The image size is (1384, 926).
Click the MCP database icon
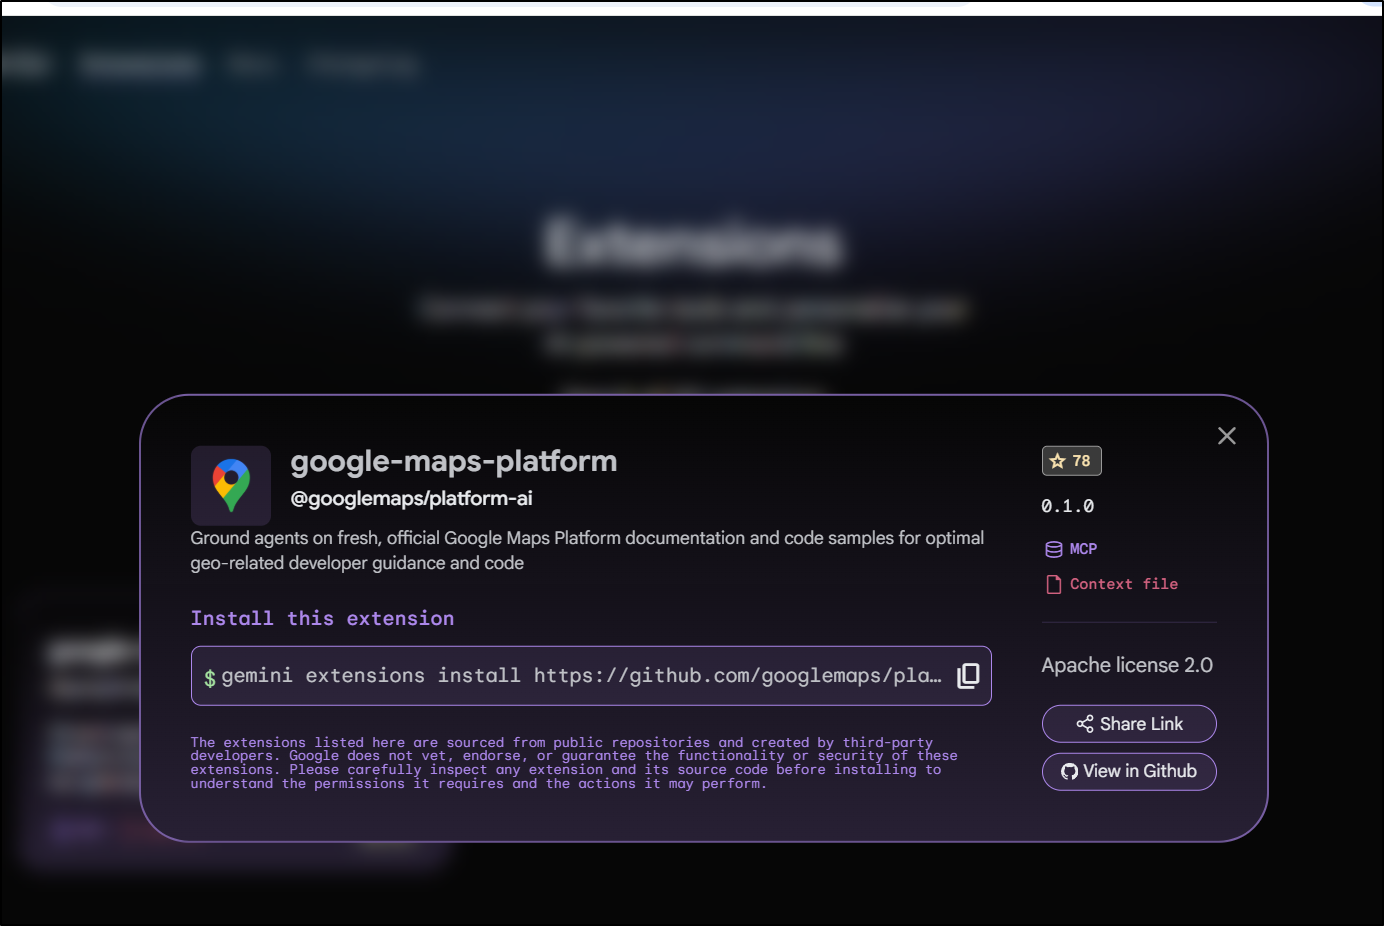pyautogui.click(x=1053, y=549)
